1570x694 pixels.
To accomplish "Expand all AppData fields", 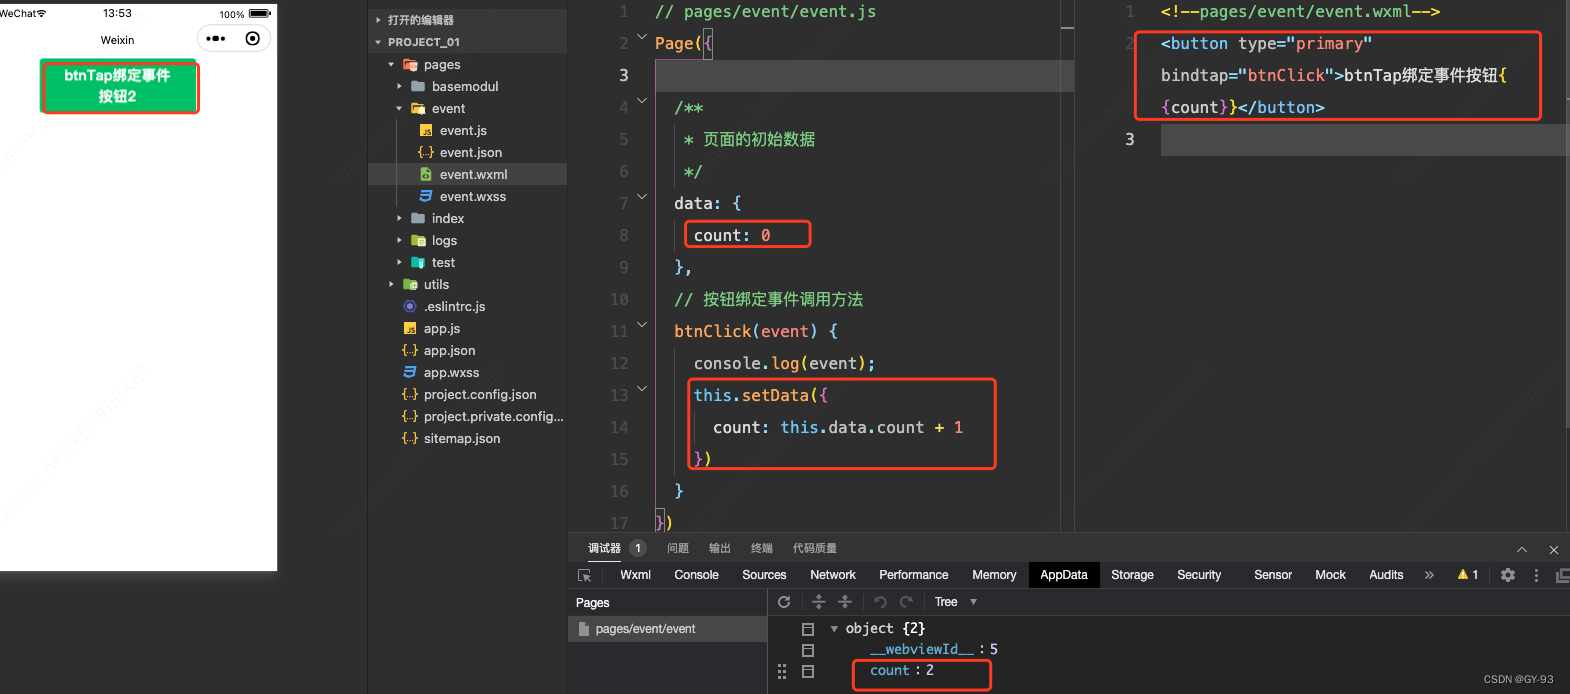I will pos(818,602).
